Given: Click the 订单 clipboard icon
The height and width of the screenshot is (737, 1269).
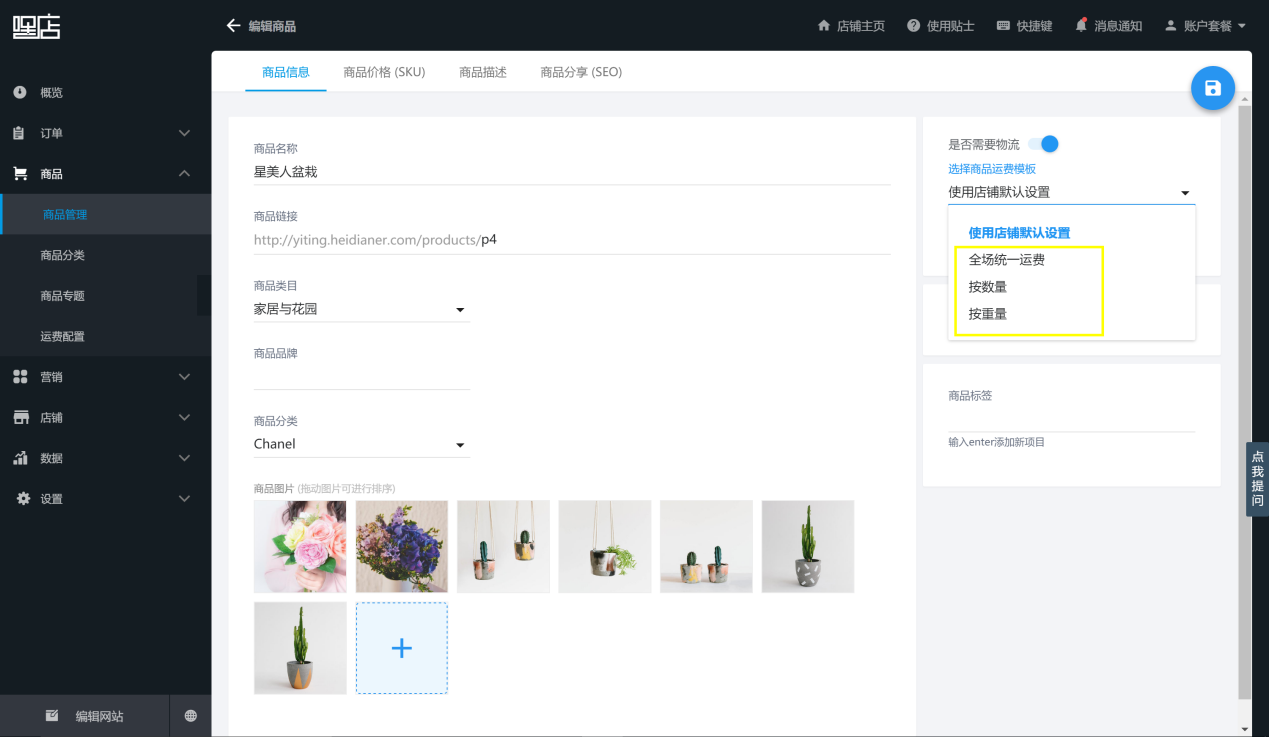Looking at the screenshot, I should coord(20,133).
